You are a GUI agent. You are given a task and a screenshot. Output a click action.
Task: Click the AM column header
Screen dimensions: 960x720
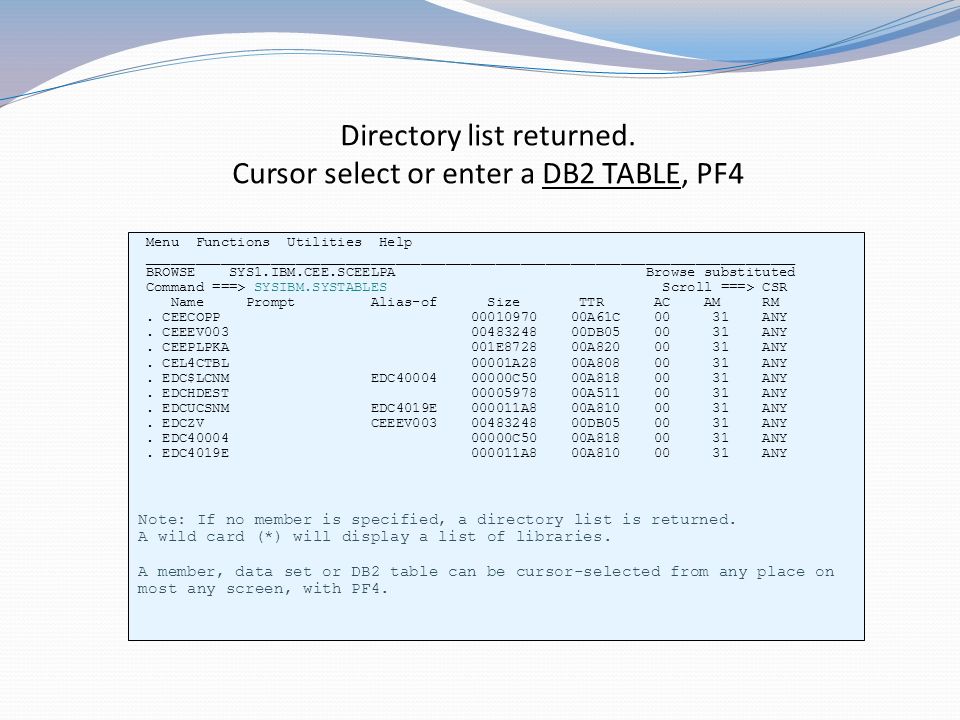712,302
